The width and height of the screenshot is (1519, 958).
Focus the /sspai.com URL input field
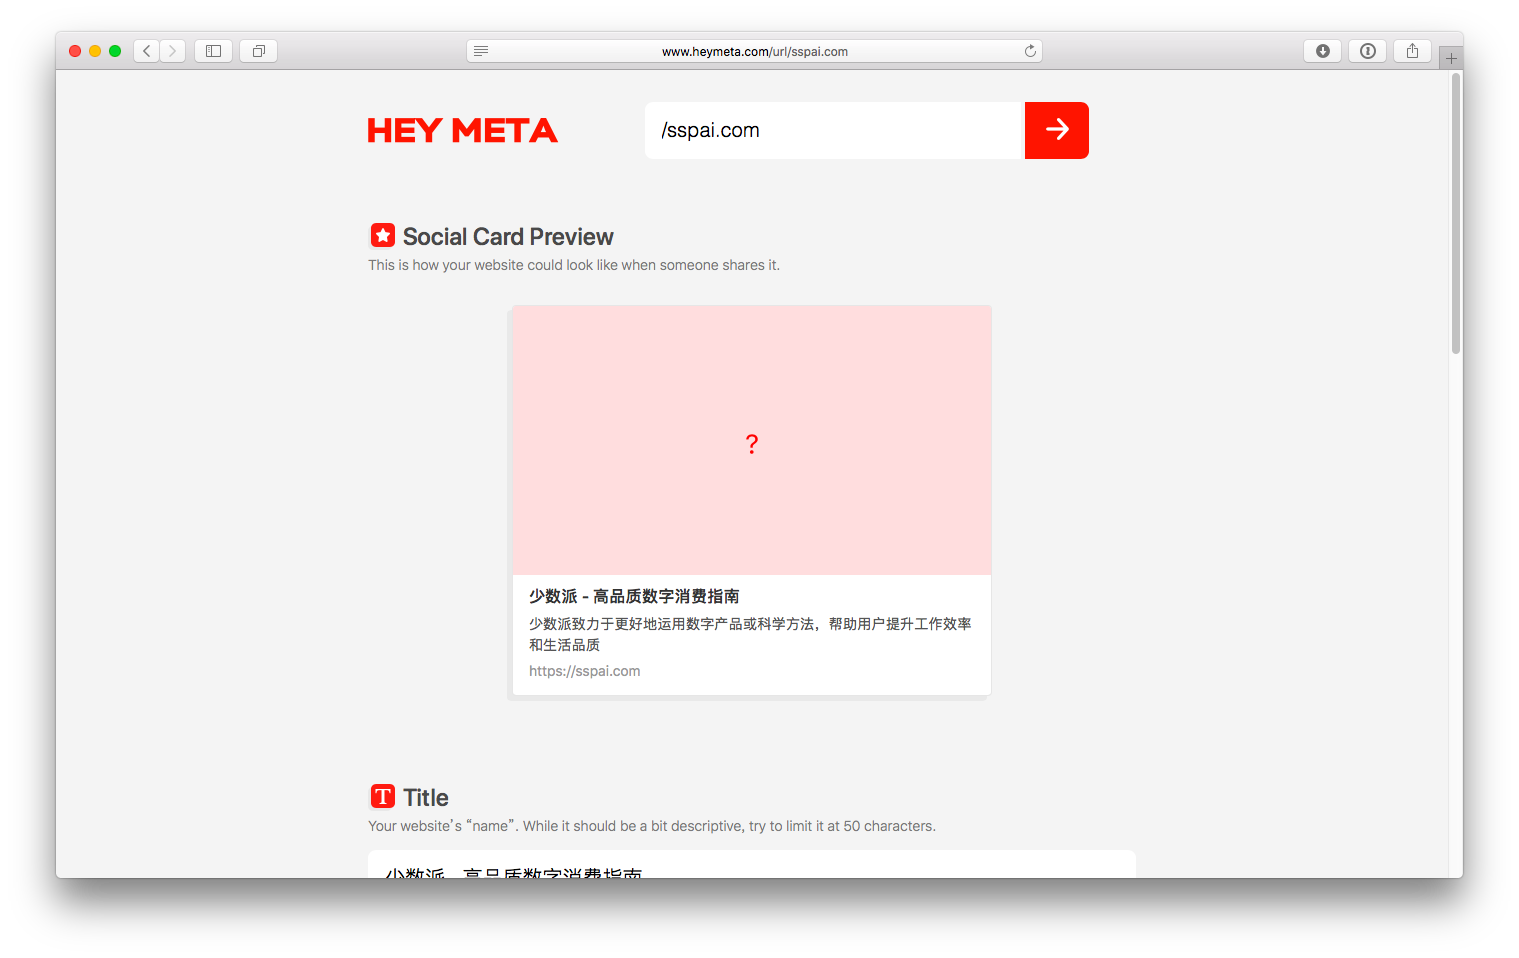click(835, 130)
